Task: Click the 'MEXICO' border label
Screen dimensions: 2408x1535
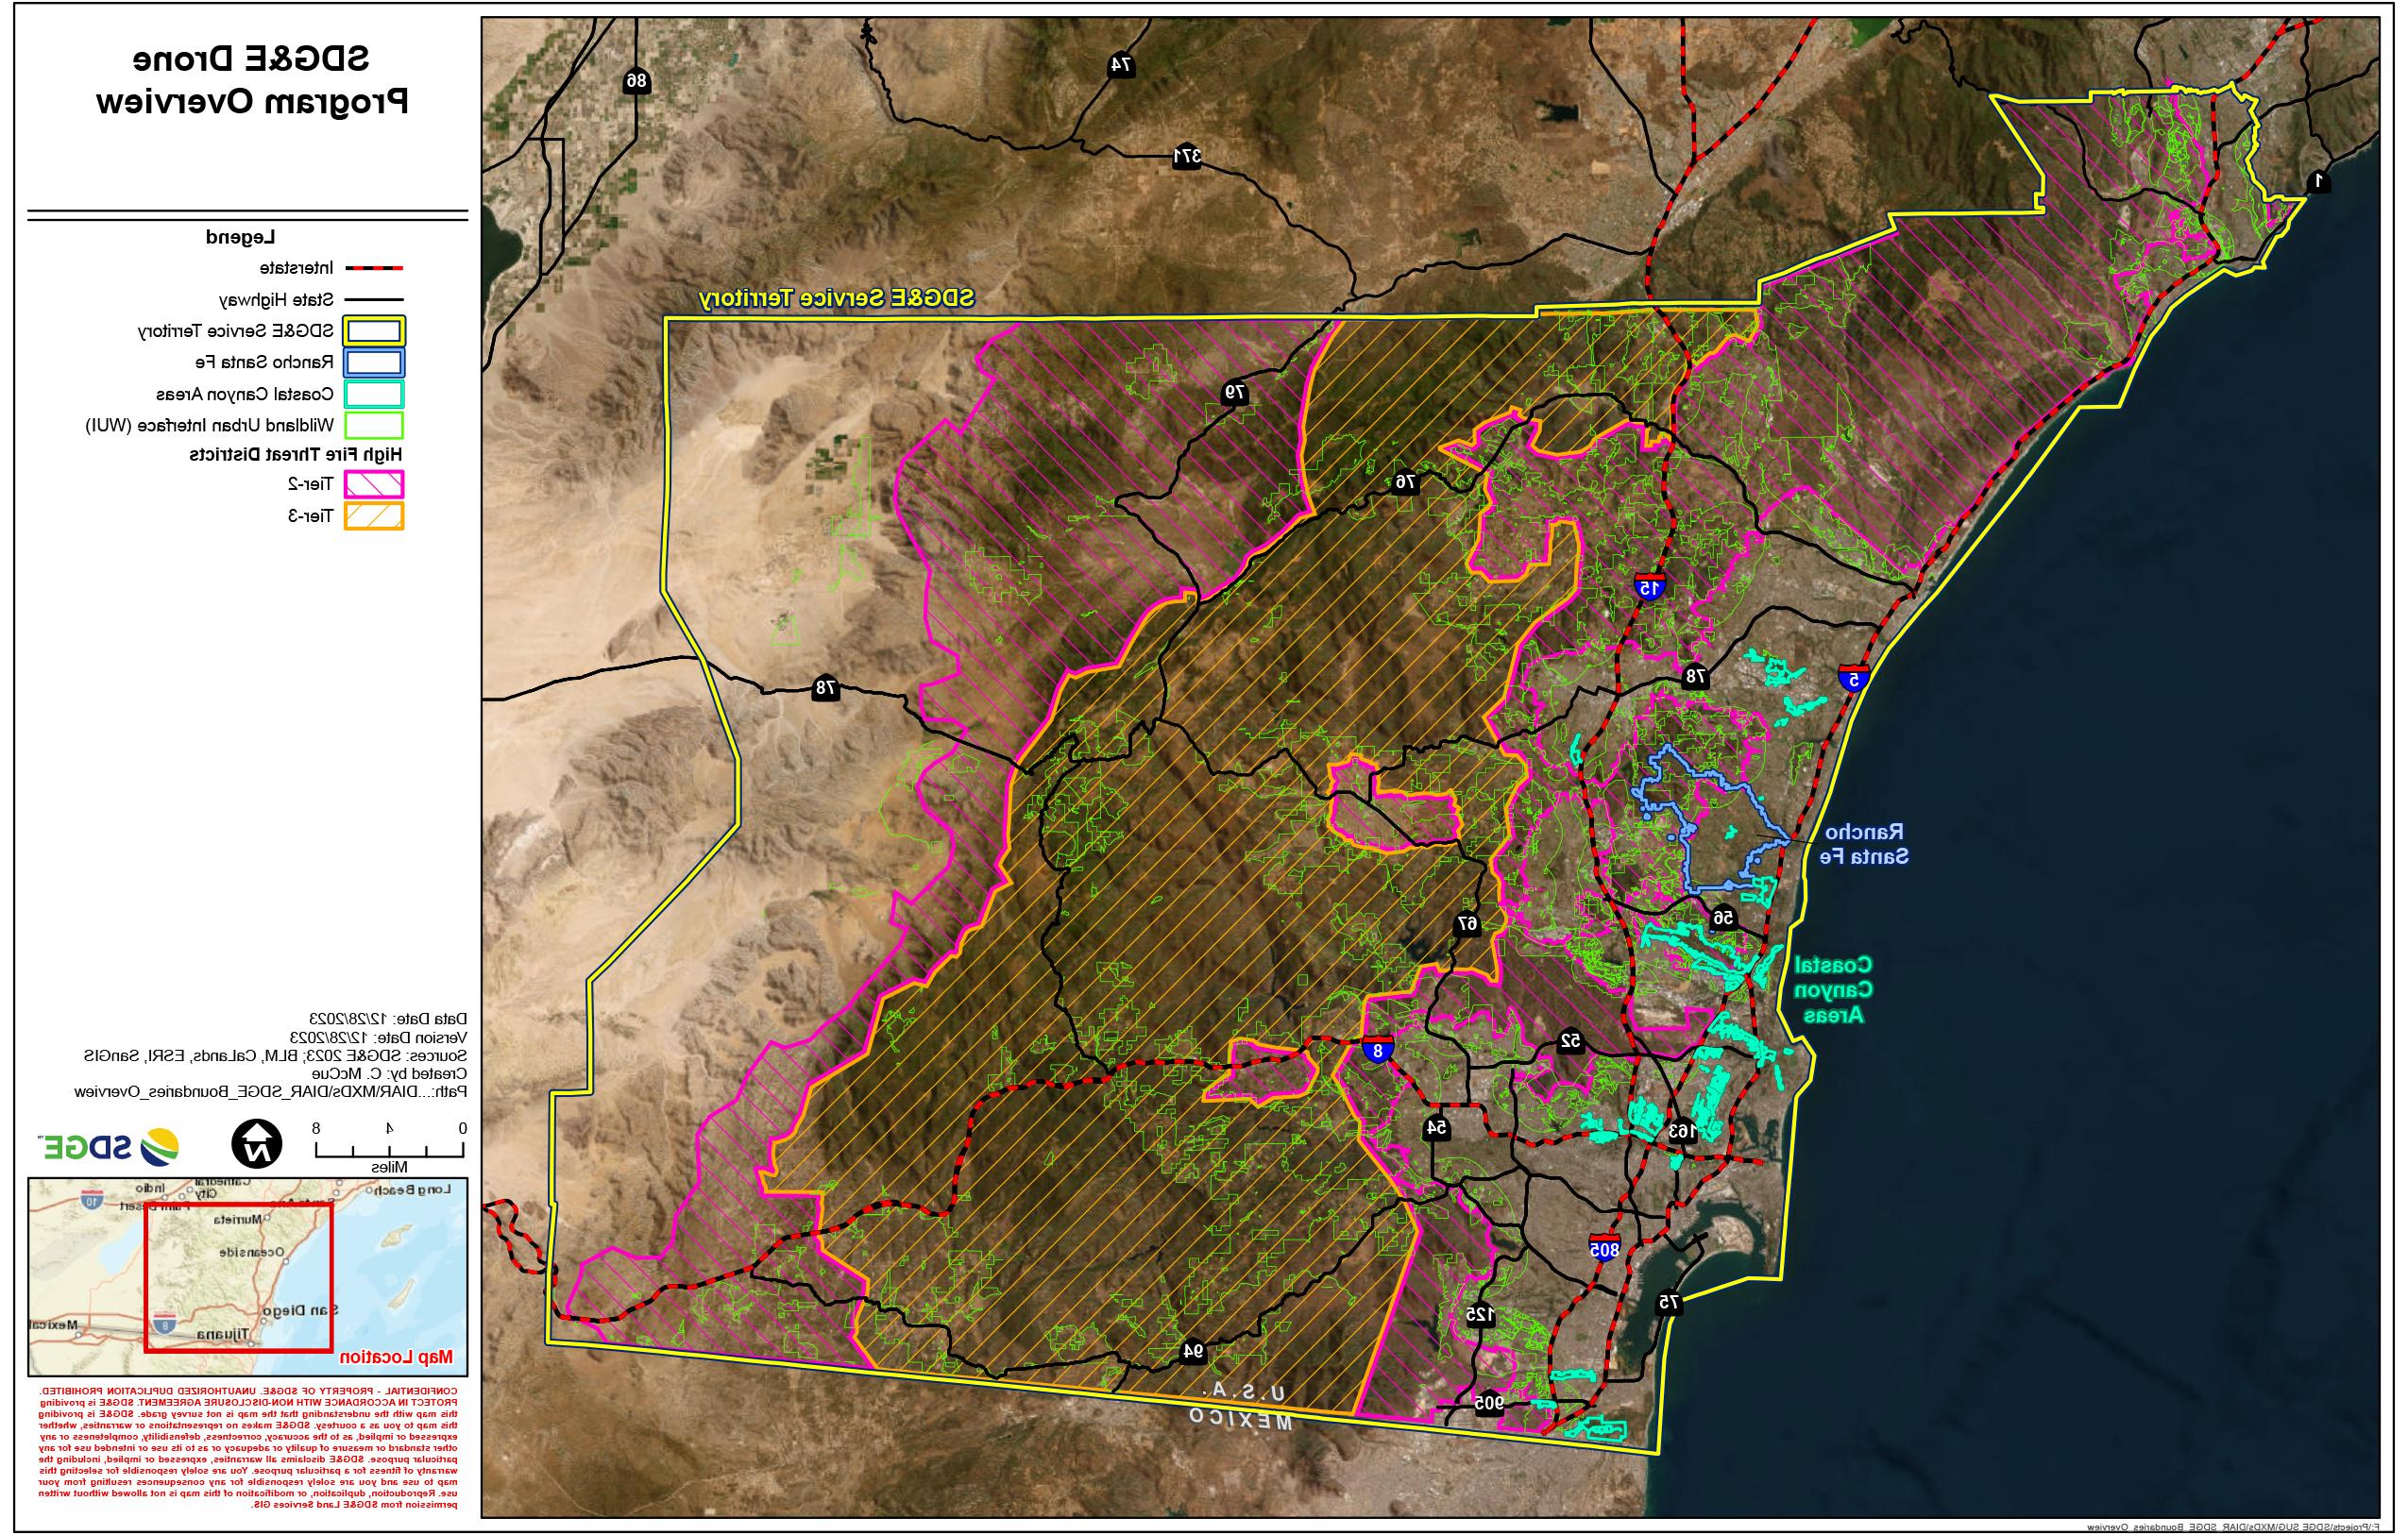Action: click(x=1240, y=1417)
